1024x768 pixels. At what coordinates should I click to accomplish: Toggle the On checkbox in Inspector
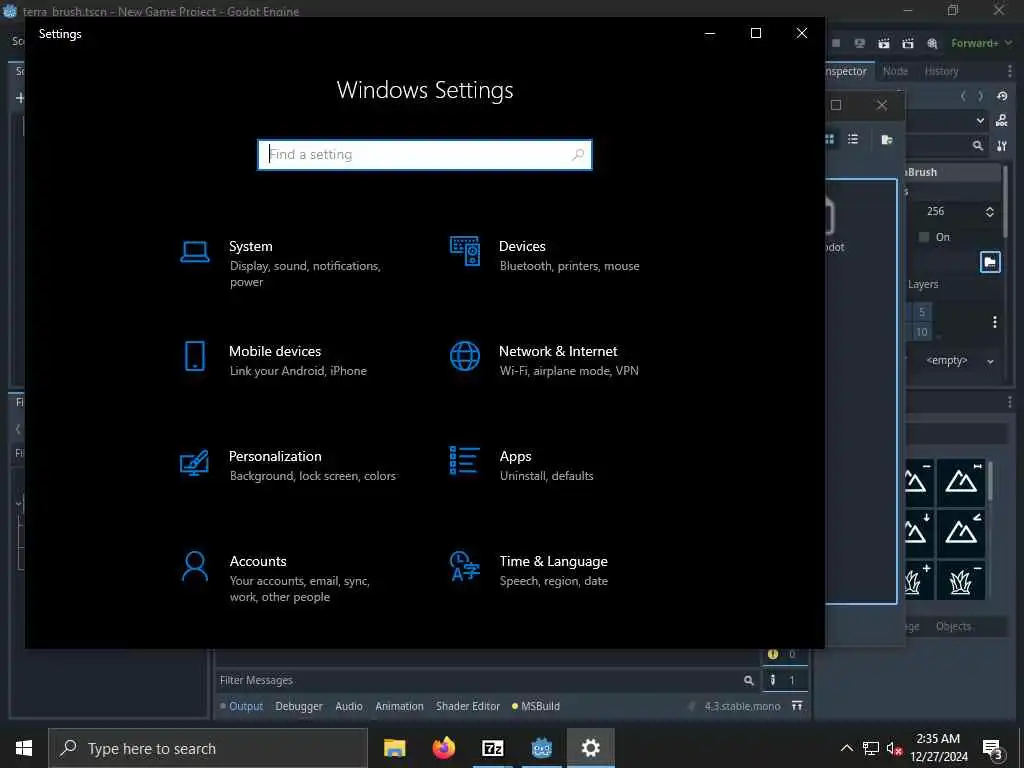click(924, 237)
